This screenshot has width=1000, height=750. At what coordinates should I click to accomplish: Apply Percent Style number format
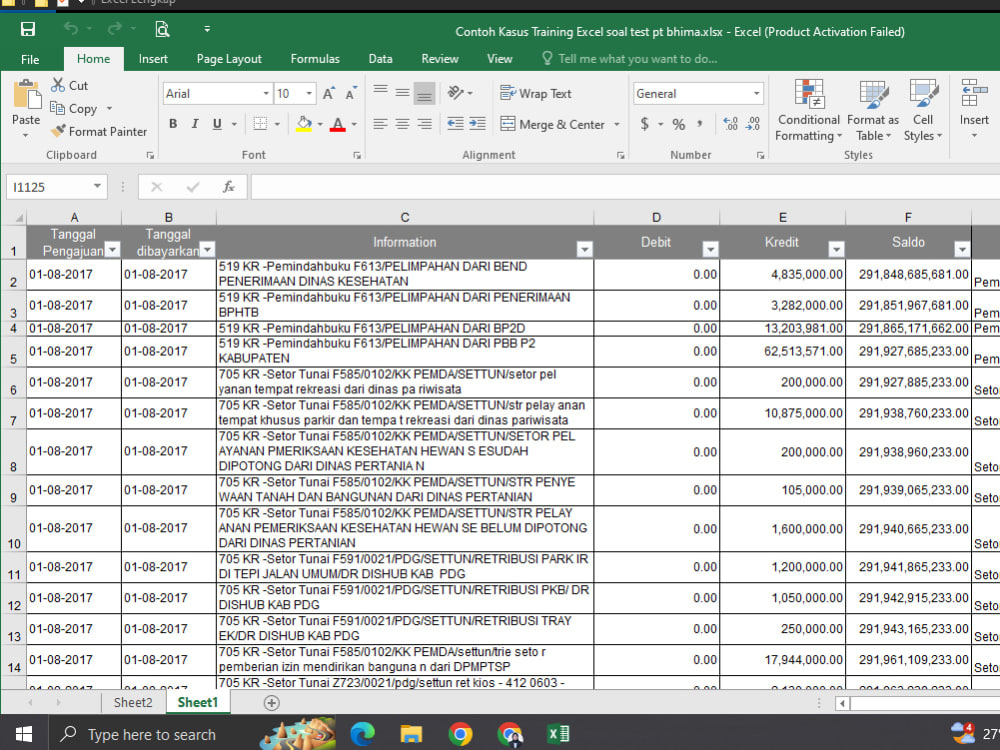679,124
